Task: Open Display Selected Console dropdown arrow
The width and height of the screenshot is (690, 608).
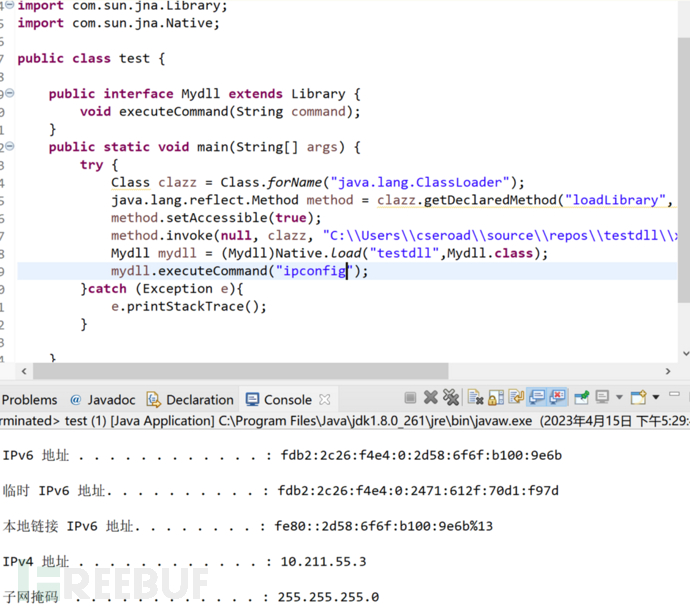Action: [618, 398]
